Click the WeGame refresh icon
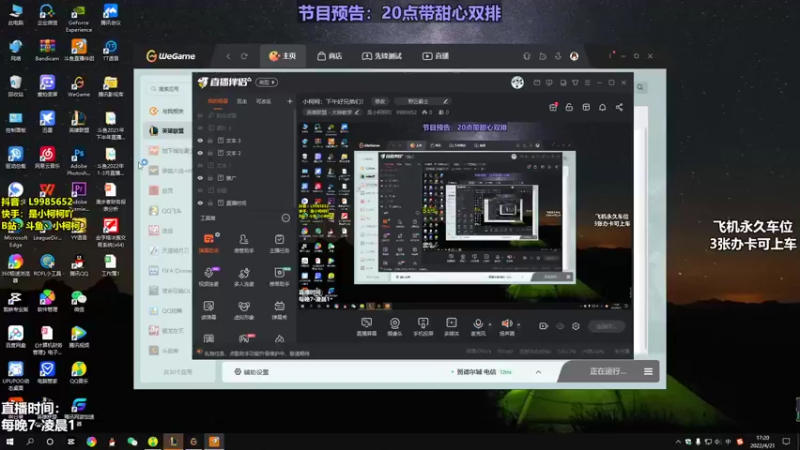Screen dimensions: 800x450 point(244,56)
